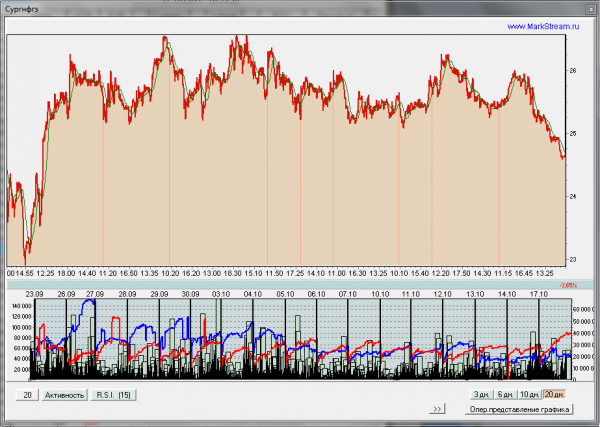Click the 26 price axis label

click(x=573, y=70)
